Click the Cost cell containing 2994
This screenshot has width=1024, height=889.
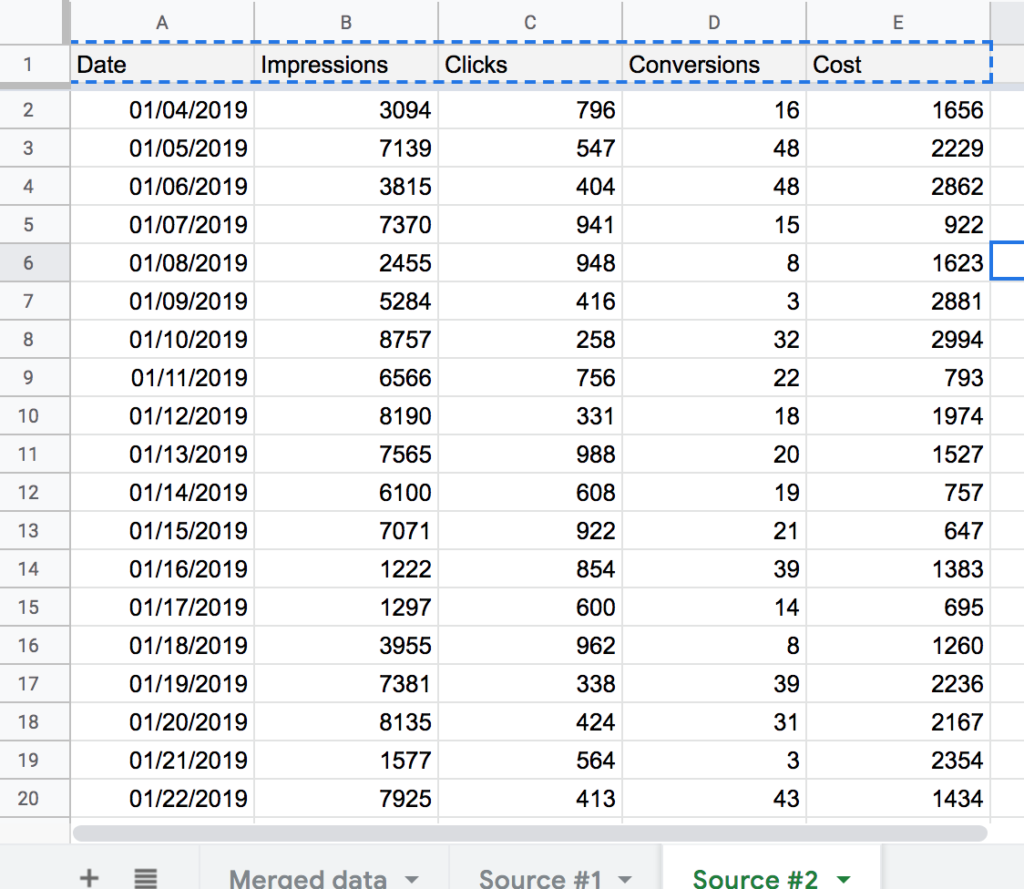898,340
